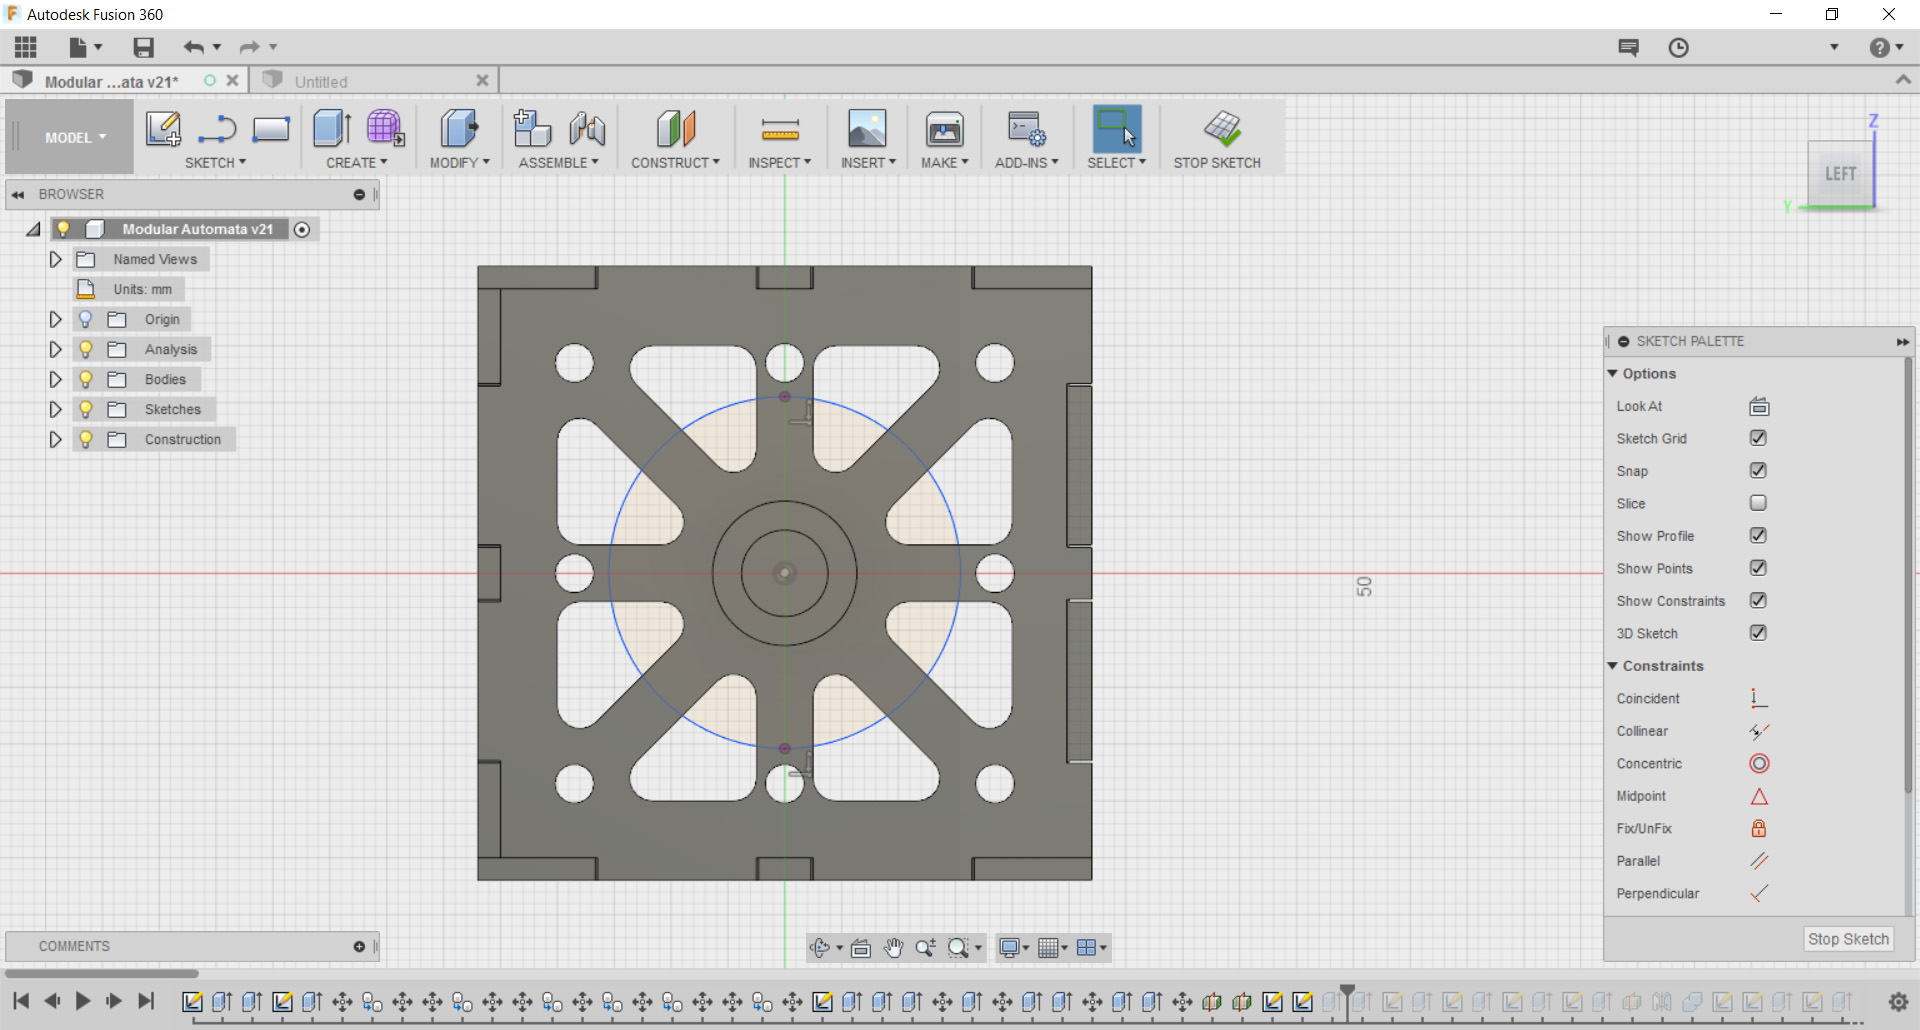Enable the Slice checkbox
The image size is (1920, 1030).
click(1758, 503)
